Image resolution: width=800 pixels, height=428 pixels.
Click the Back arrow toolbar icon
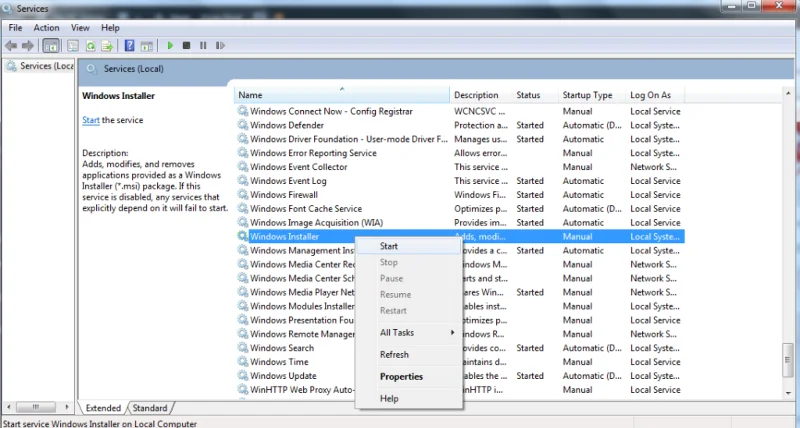coord(11,46)
